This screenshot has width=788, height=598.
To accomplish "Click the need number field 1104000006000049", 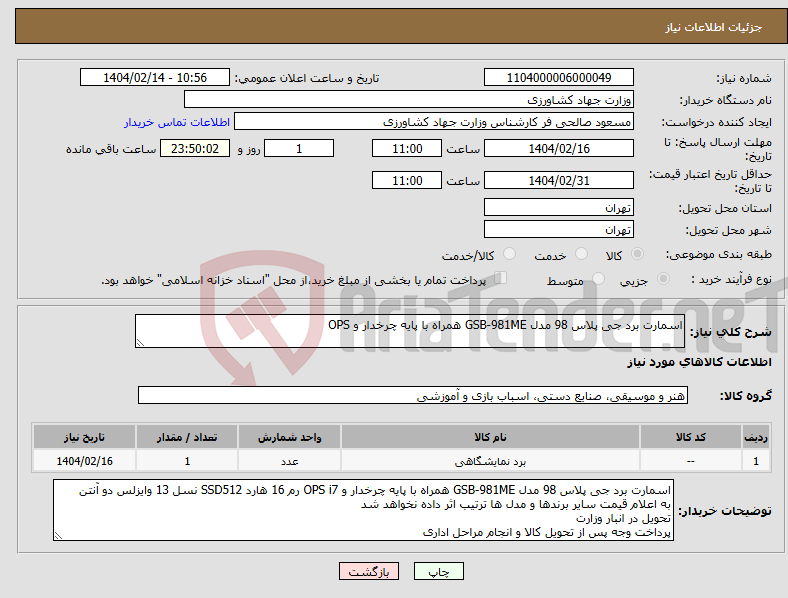I will 558,77.
